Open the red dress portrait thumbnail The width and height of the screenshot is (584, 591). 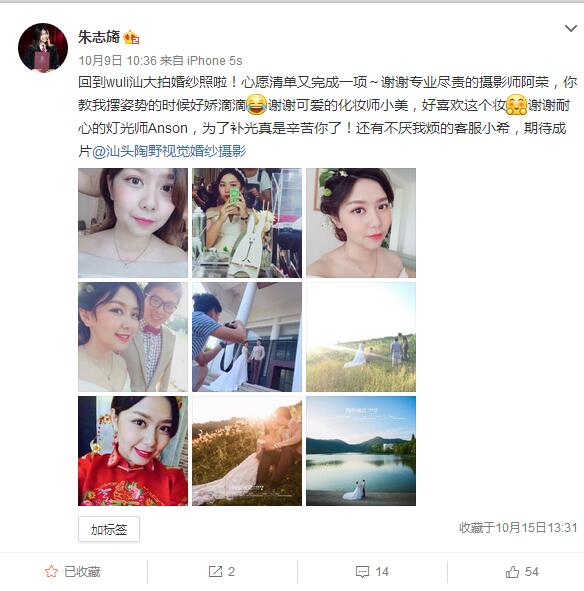(x=133, y=451)
